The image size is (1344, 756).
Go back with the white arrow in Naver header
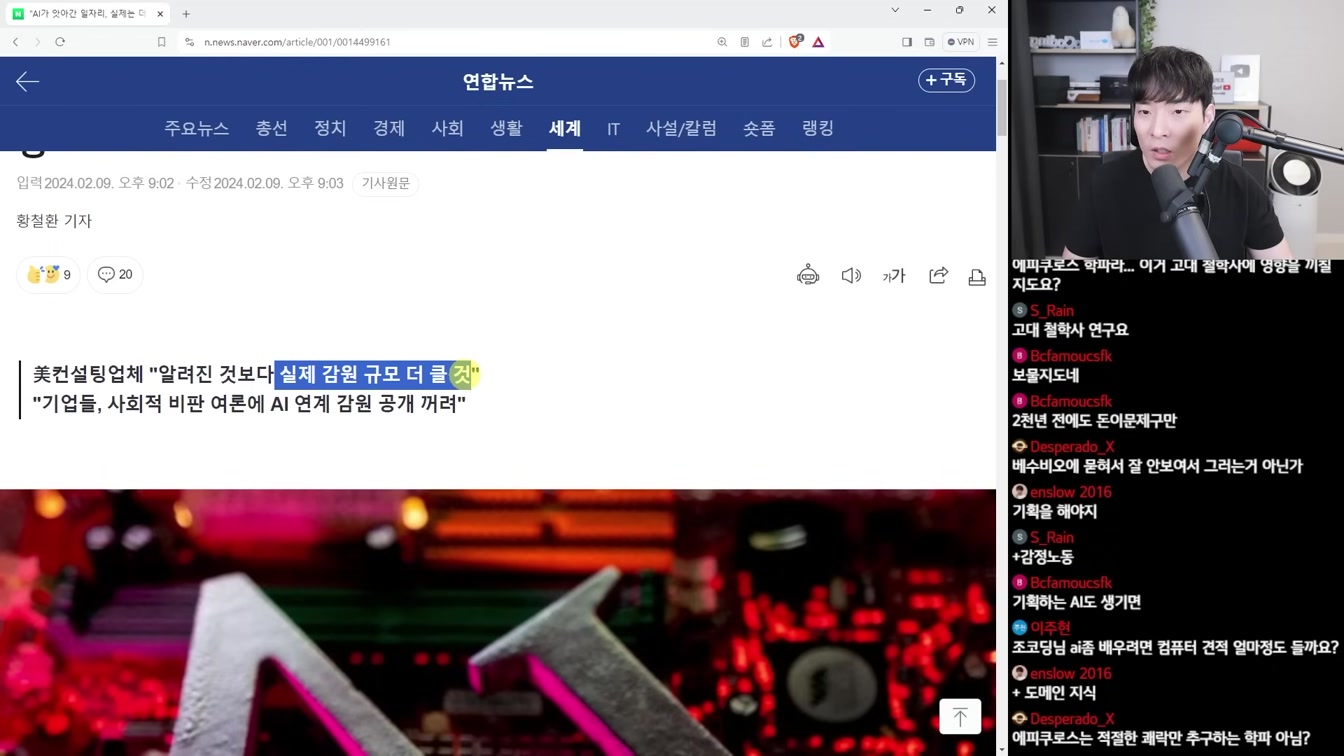(27, 82)
